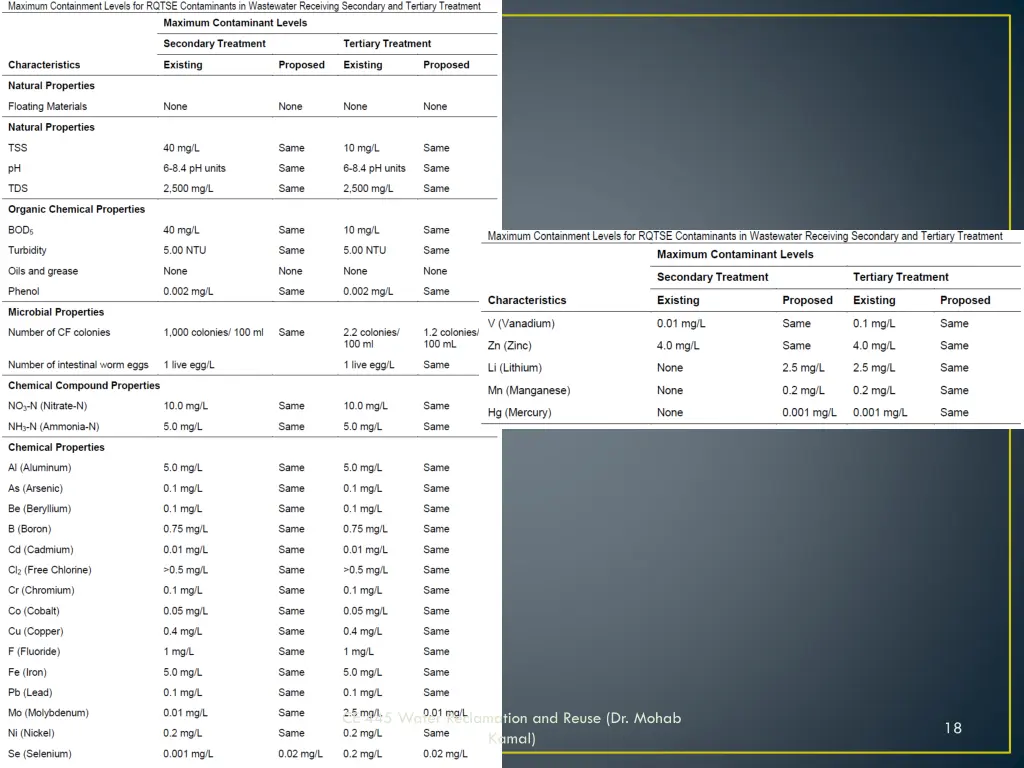Click the 'Cr (Chromium)' row label
Screen dimensions: 1024x768
pyautogui.click(x=41, y=590)
